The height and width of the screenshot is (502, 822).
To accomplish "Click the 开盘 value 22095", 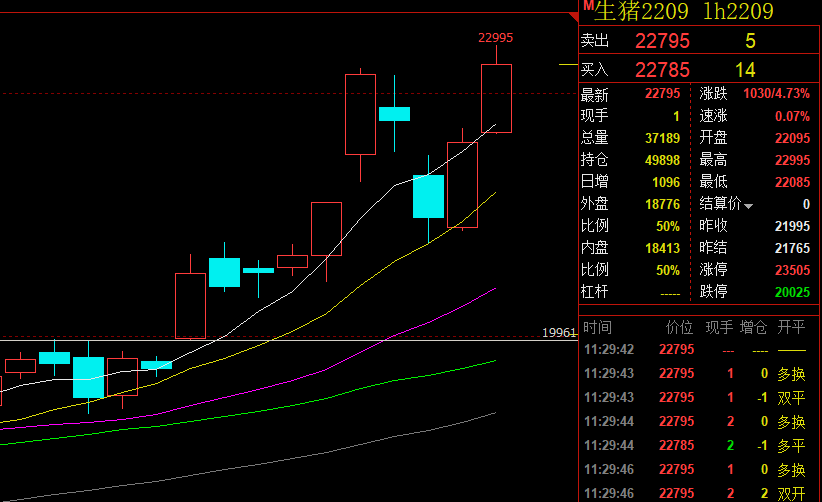I will click(x=792, y=138).
